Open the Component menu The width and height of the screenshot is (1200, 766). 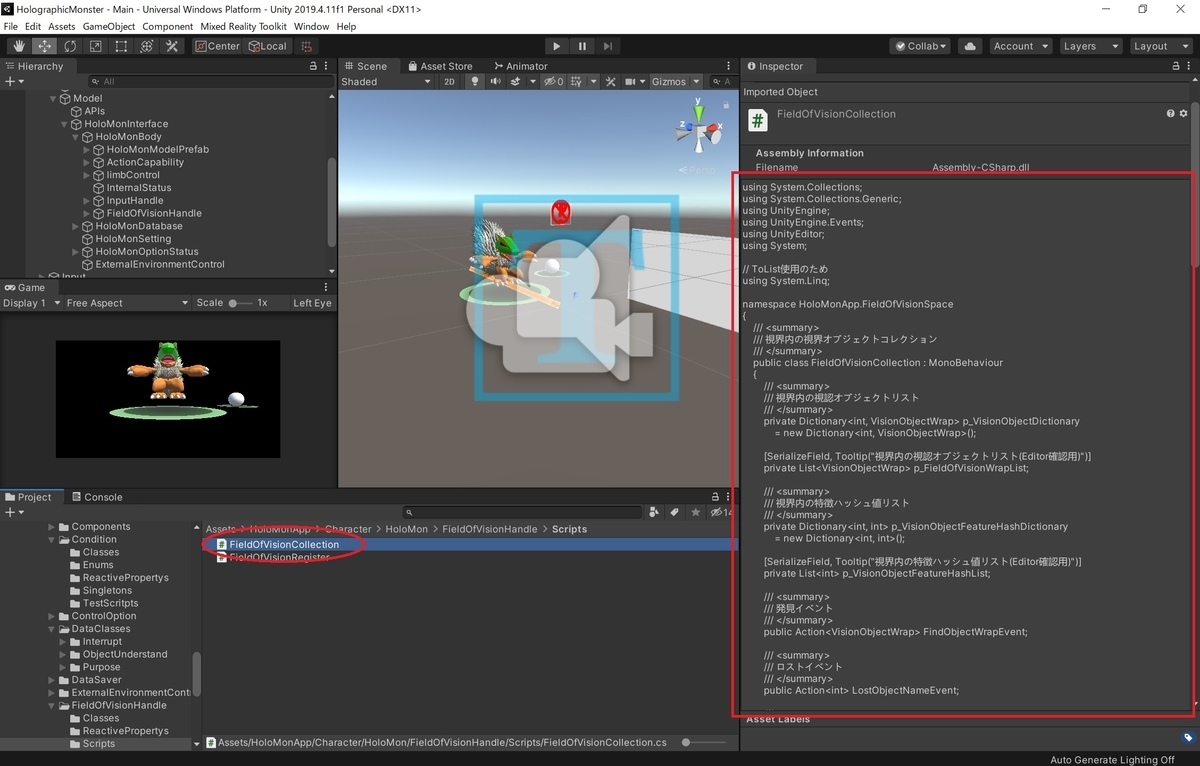(x=168, y=26)
